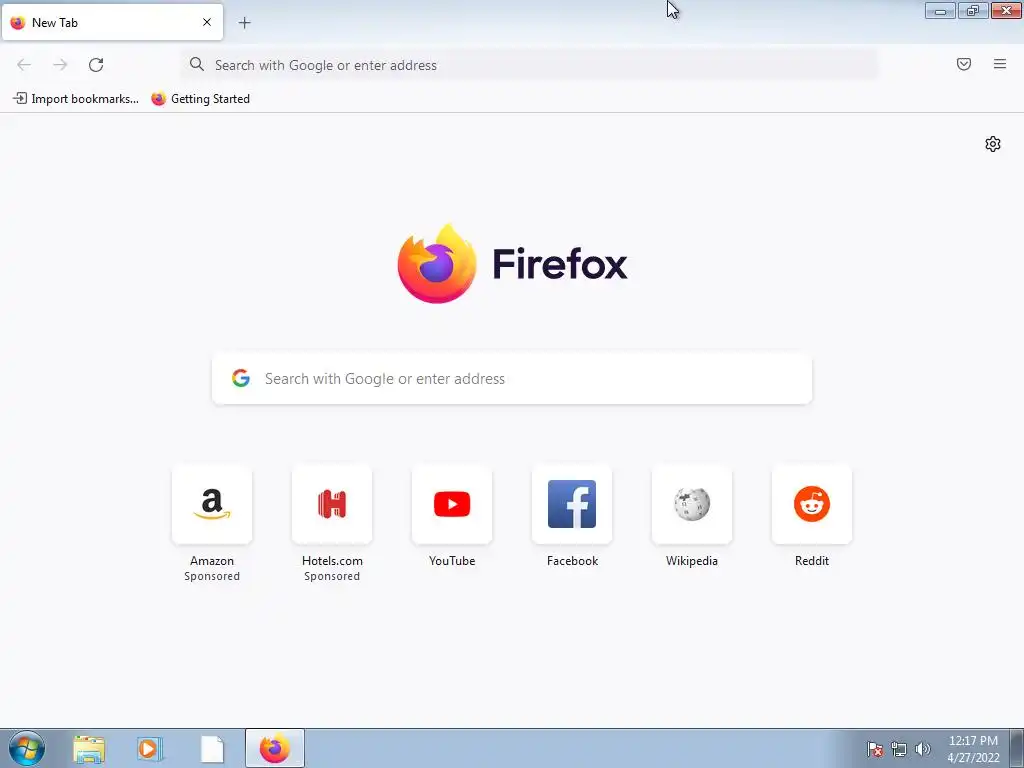The image size is (1024, 768).
Task: Click the network tray icon
Action: coord(899,749)
